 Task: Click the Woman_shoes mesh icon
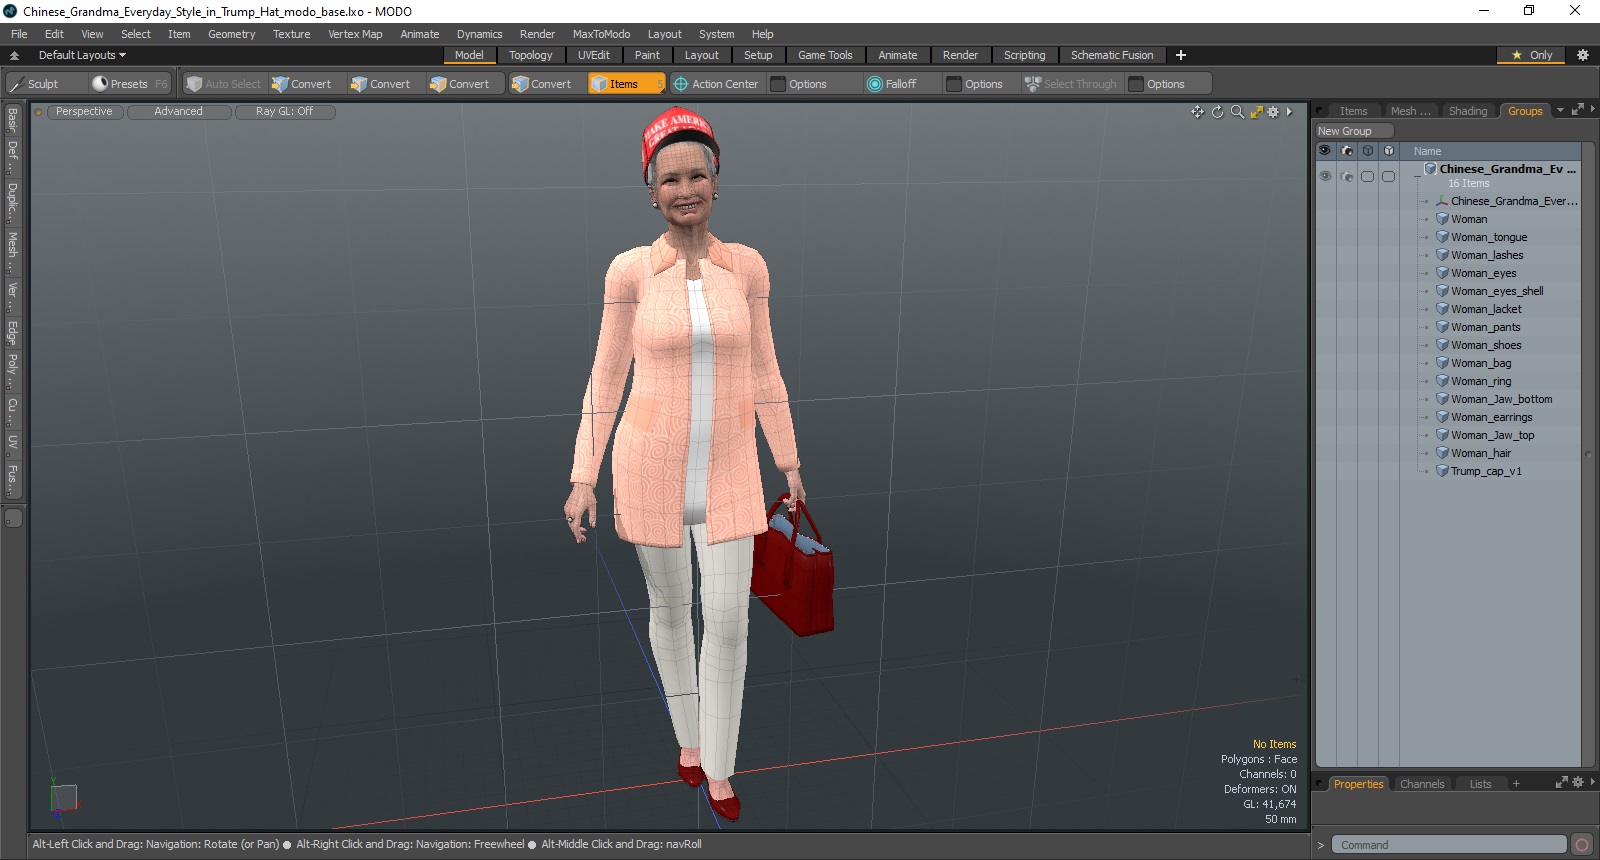1443,345
